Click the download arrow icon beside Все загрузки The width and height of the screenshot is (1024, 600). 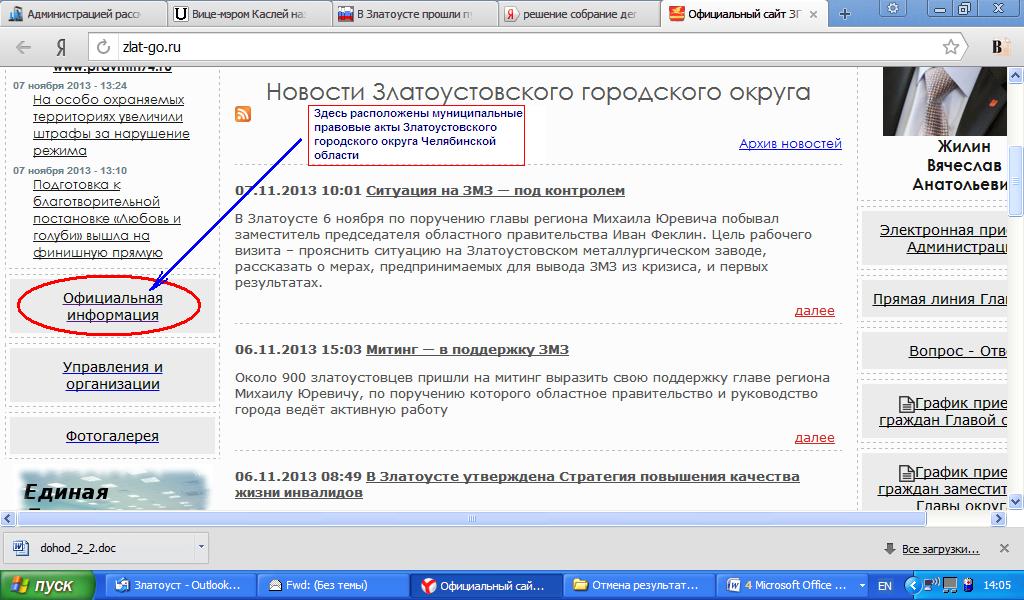[x=889, y=548]
